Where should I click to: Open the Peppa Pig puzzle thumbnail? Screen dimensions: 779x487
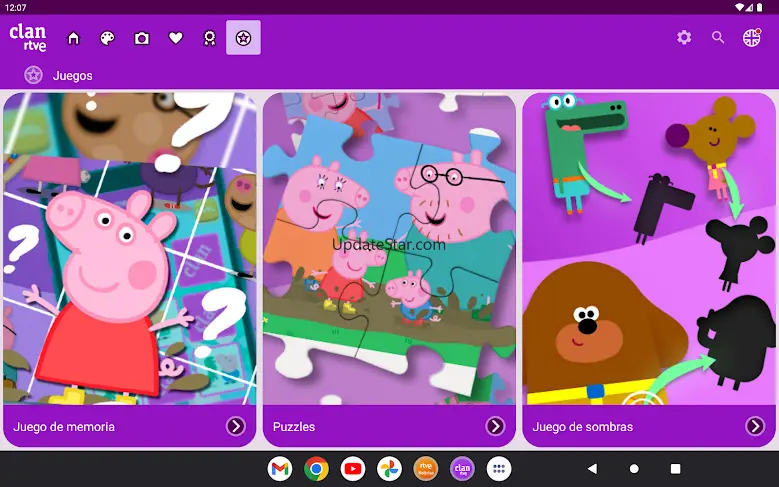[389, 248]
